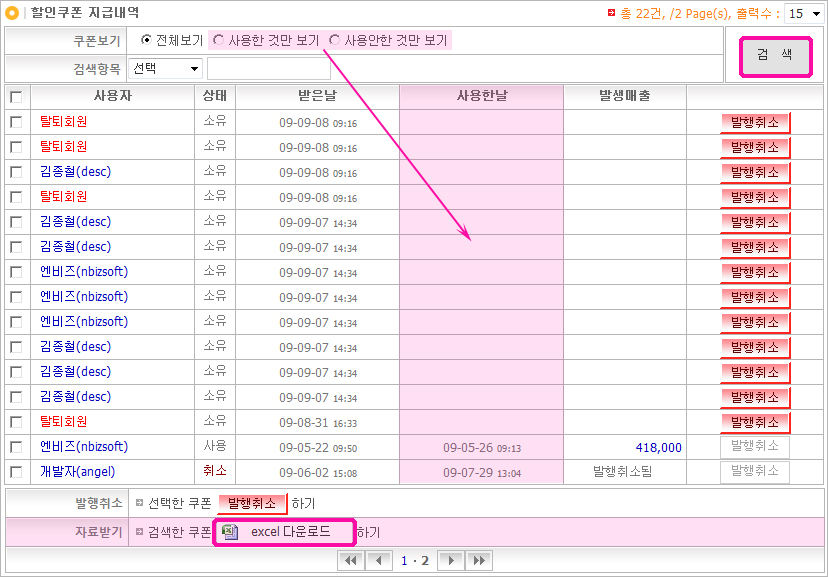Viewport: 828px width, 577px height.
Task: Select the 전체보기 radio option
Action: [x=147, y=41]
